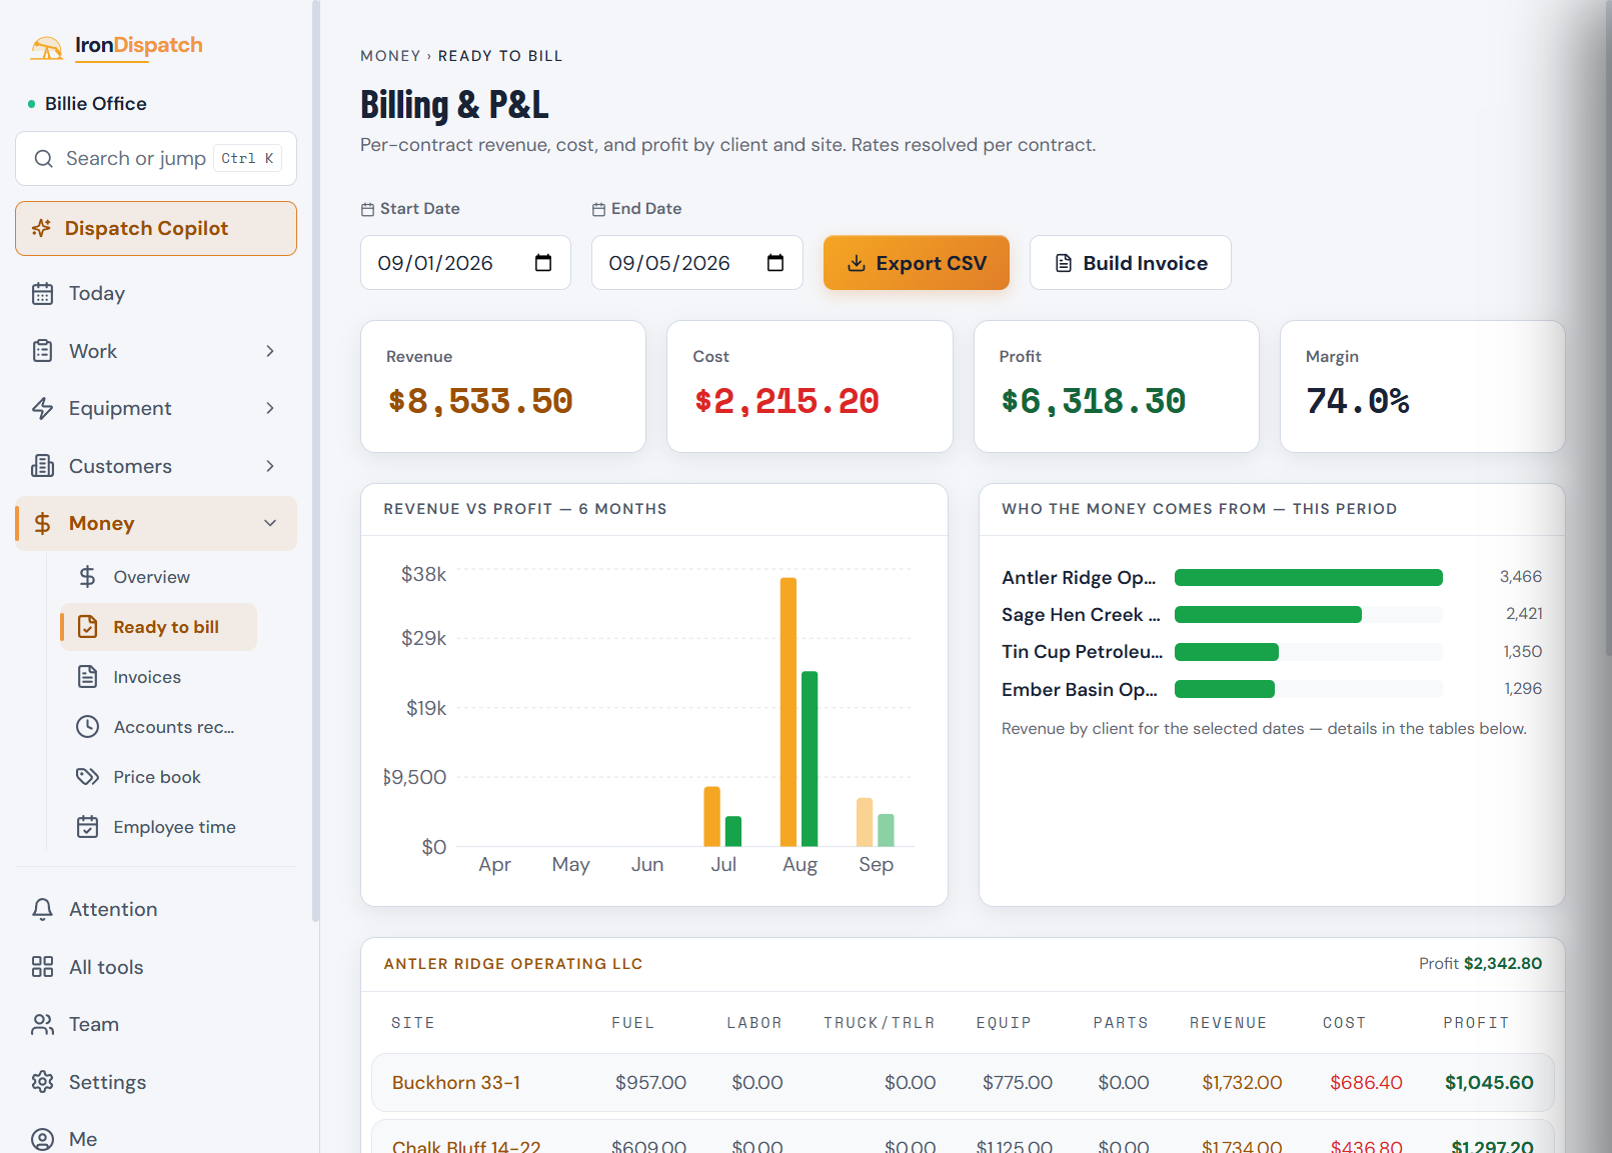Click the Settings gear icon

click(x=42, y=1082)
